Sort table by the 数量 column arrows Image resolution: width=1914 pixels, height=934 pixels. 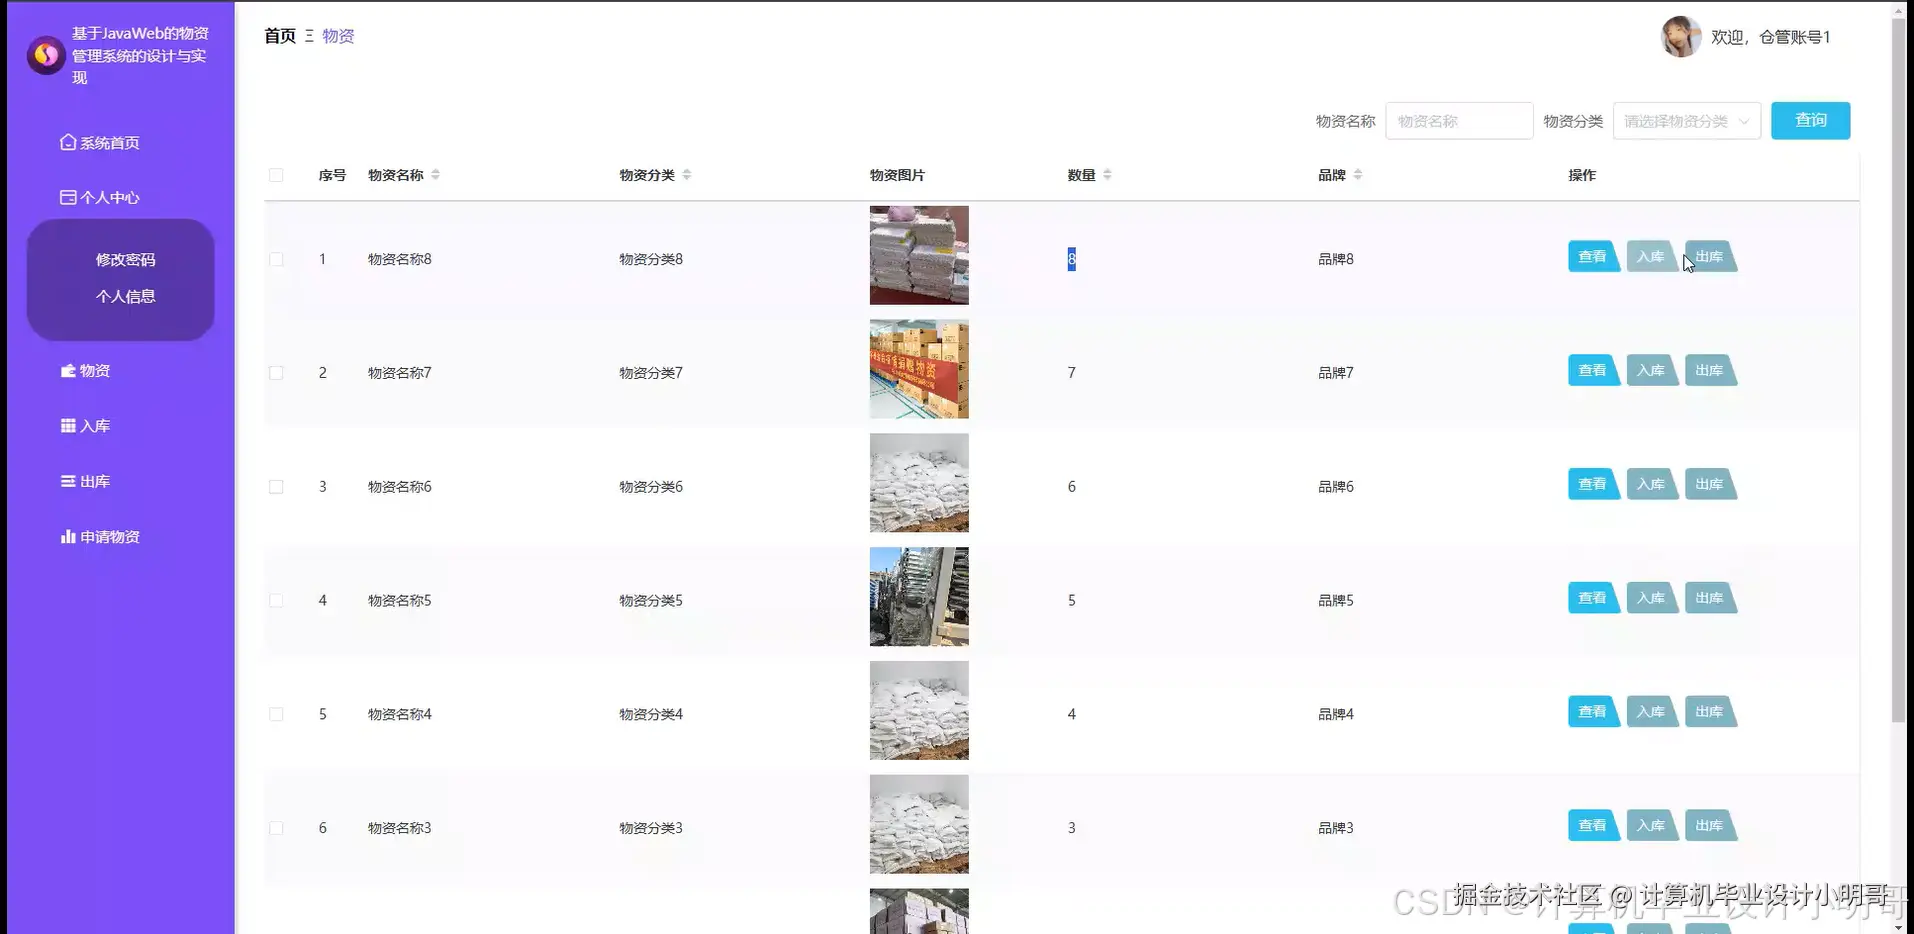click(x=1109, y=175)
